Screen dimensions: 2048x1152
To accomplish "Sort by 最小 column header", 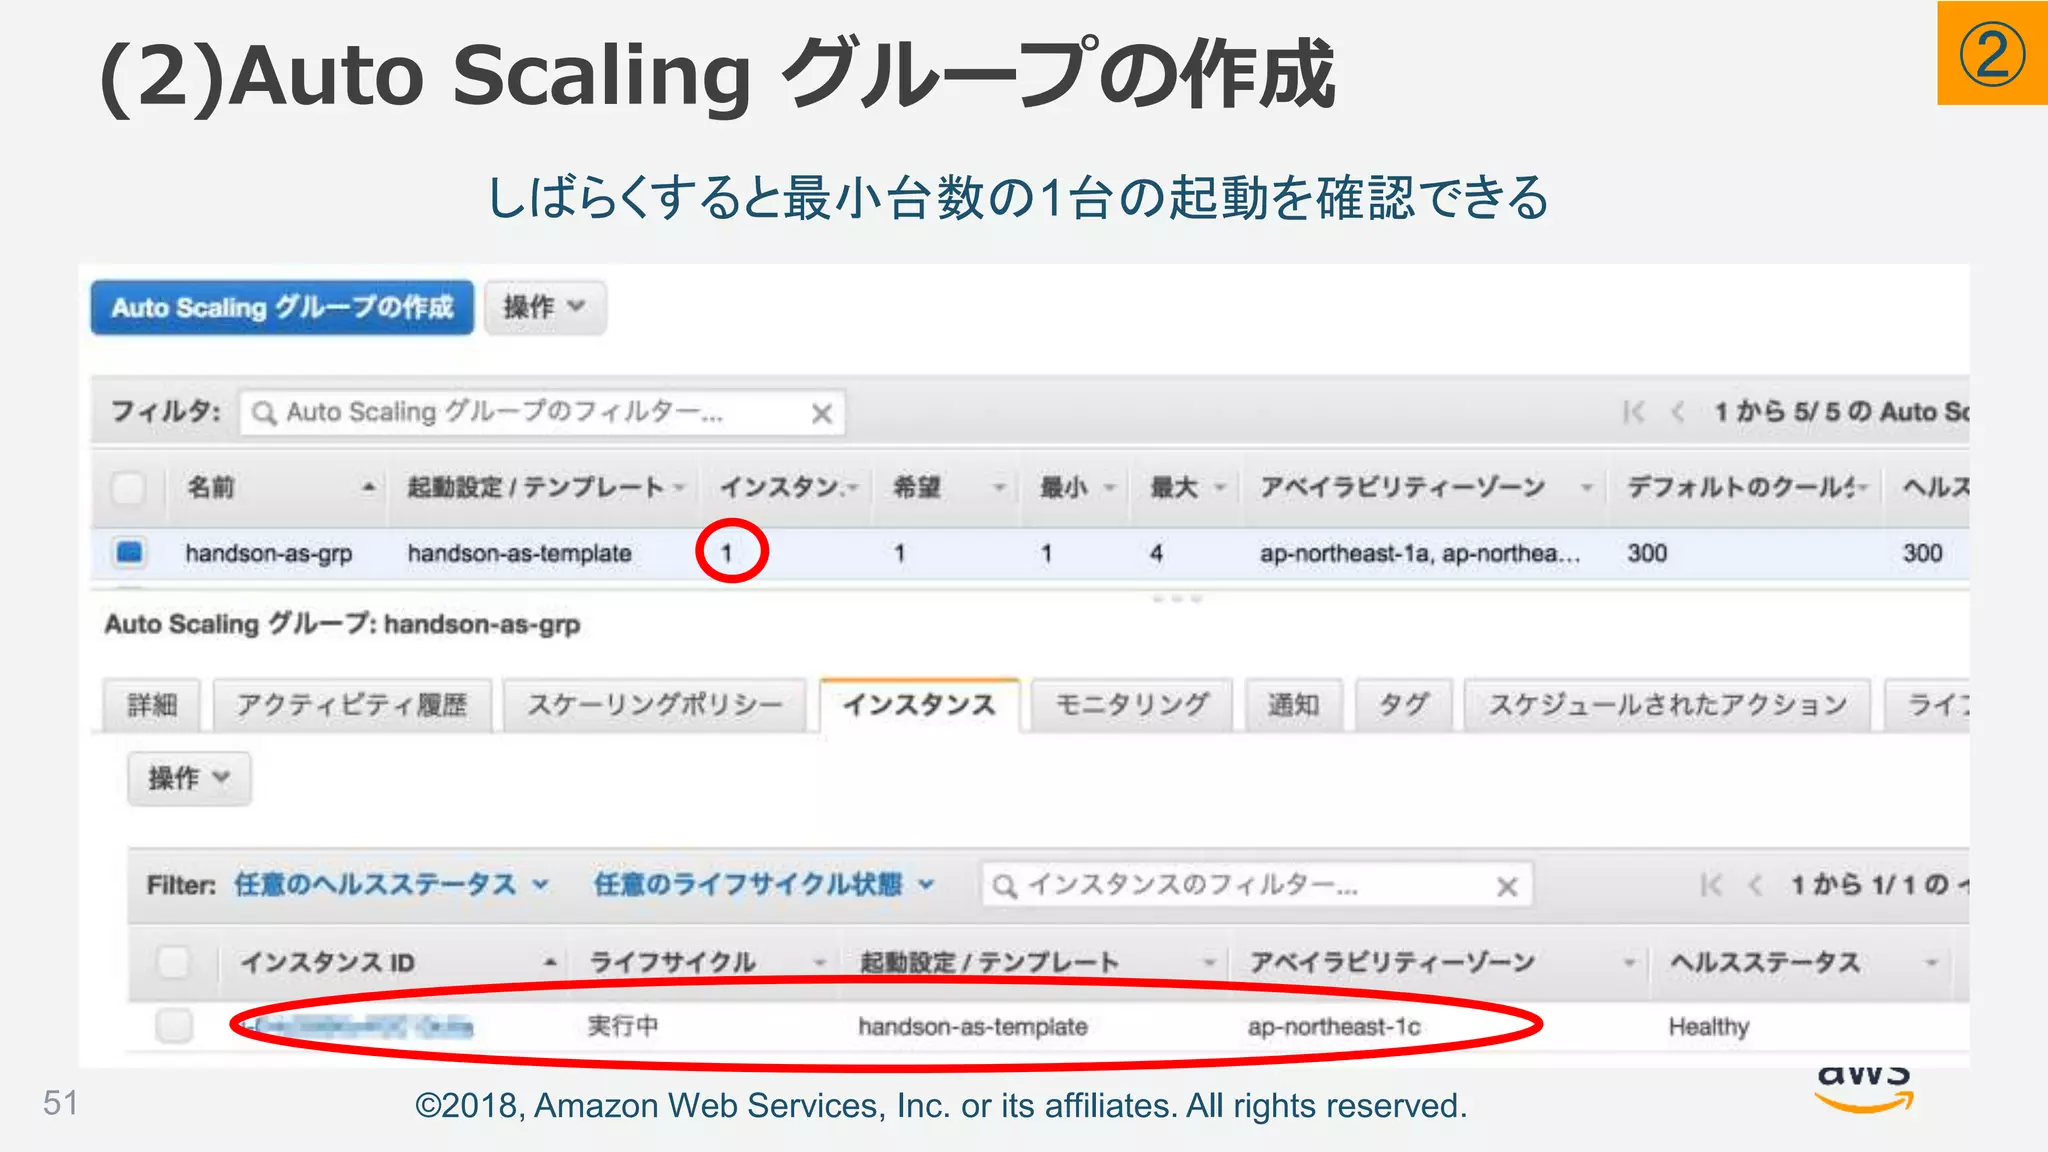I will (1077, 487).
